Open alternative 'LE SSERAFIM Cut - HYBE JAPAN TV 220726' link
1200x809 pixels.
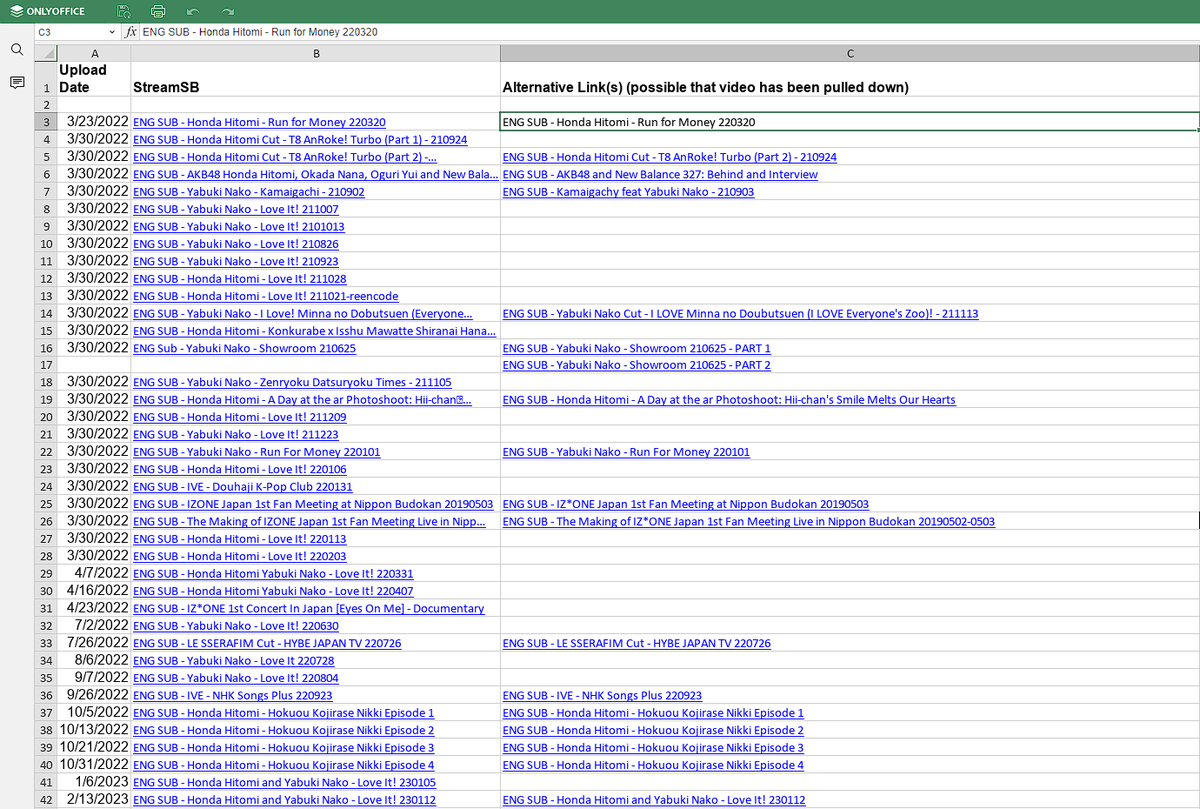[x=637, y=643]
